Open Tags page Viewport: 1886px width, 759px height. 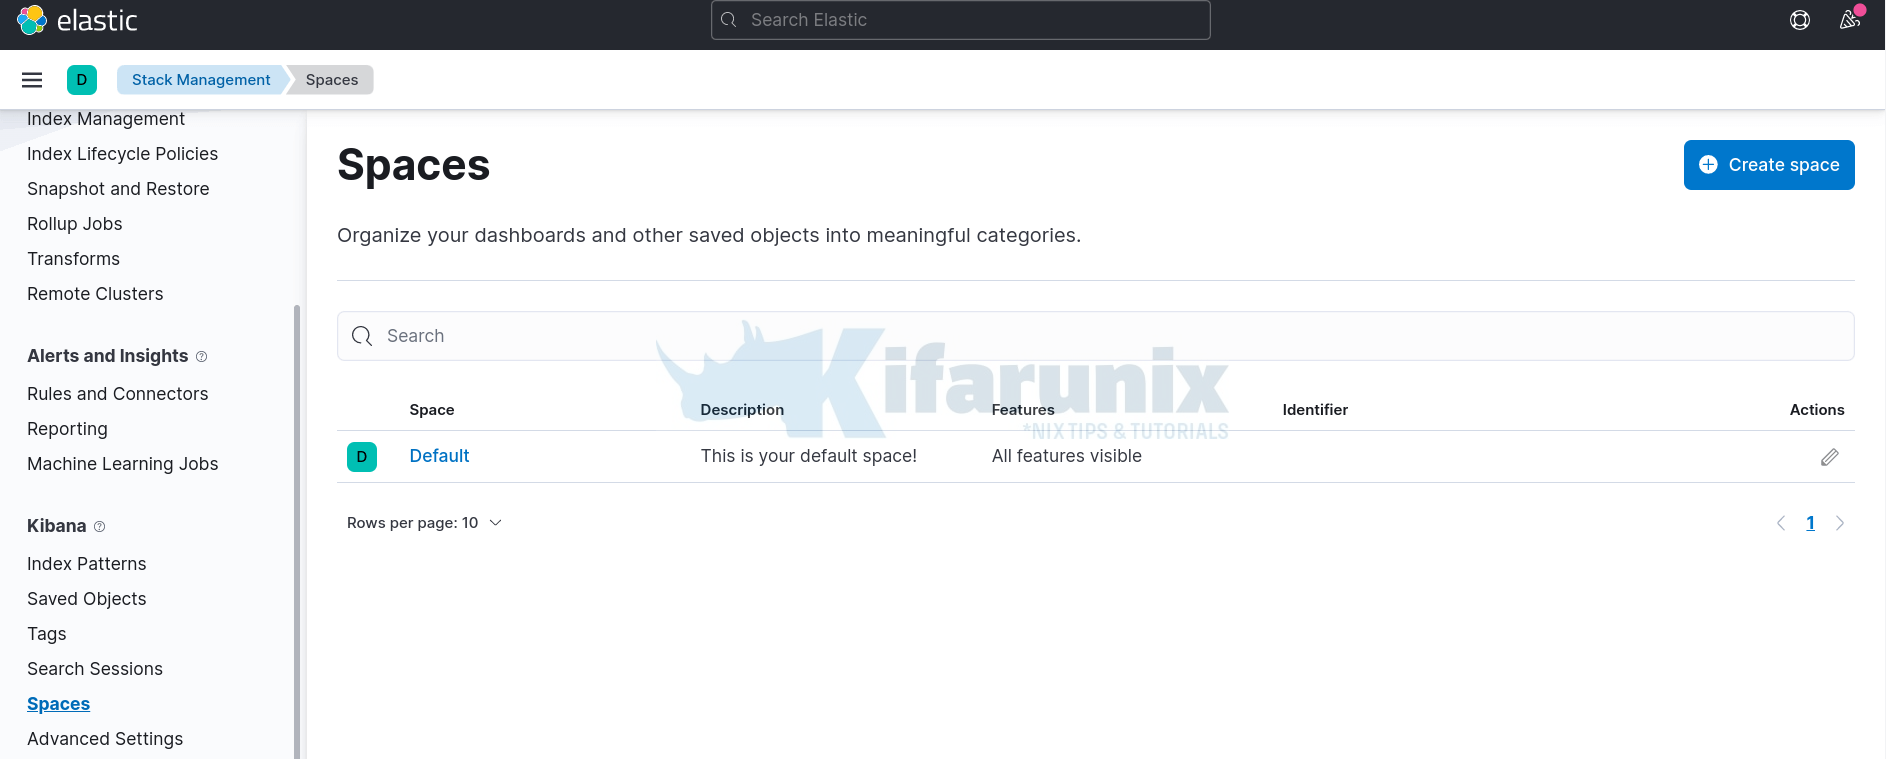[x=47, y=634]
